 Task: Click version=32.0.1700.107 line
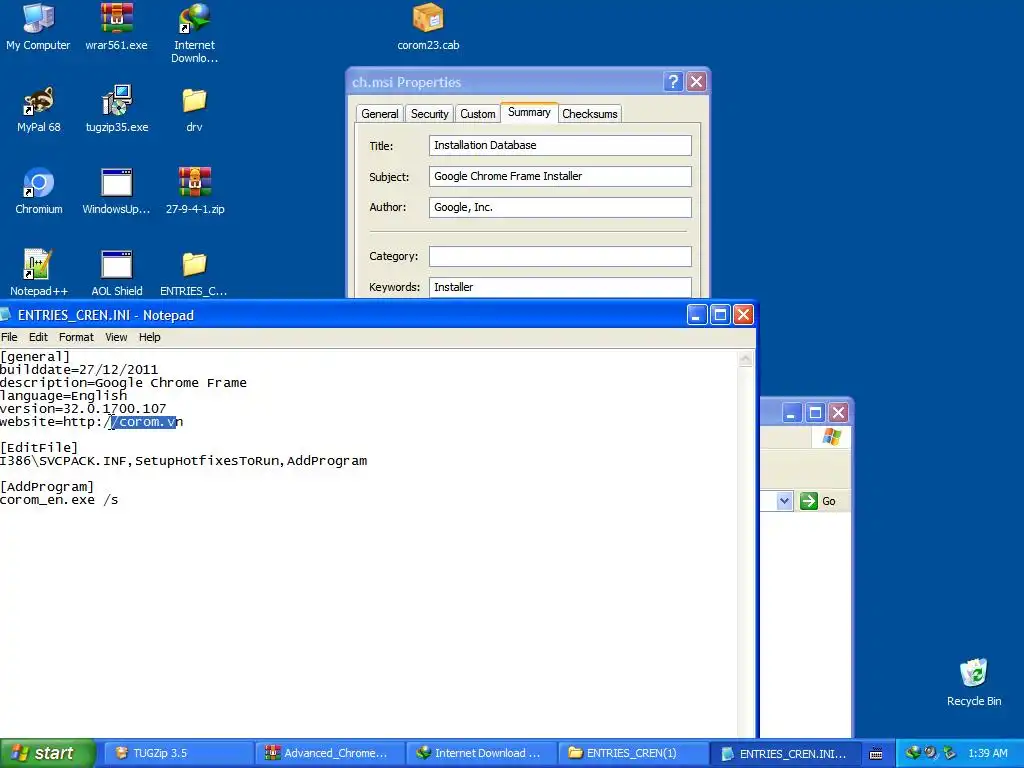83,409
